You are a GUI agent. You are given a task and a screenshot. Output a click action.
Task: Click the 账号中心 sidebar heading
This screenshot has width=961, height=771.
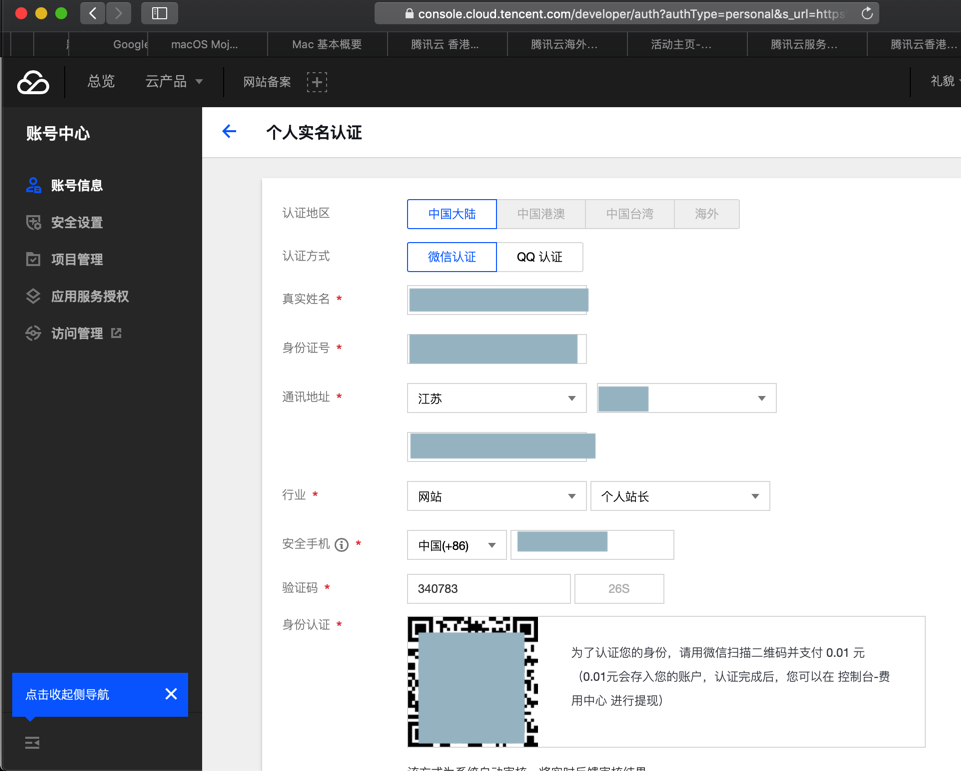(58, 133)
